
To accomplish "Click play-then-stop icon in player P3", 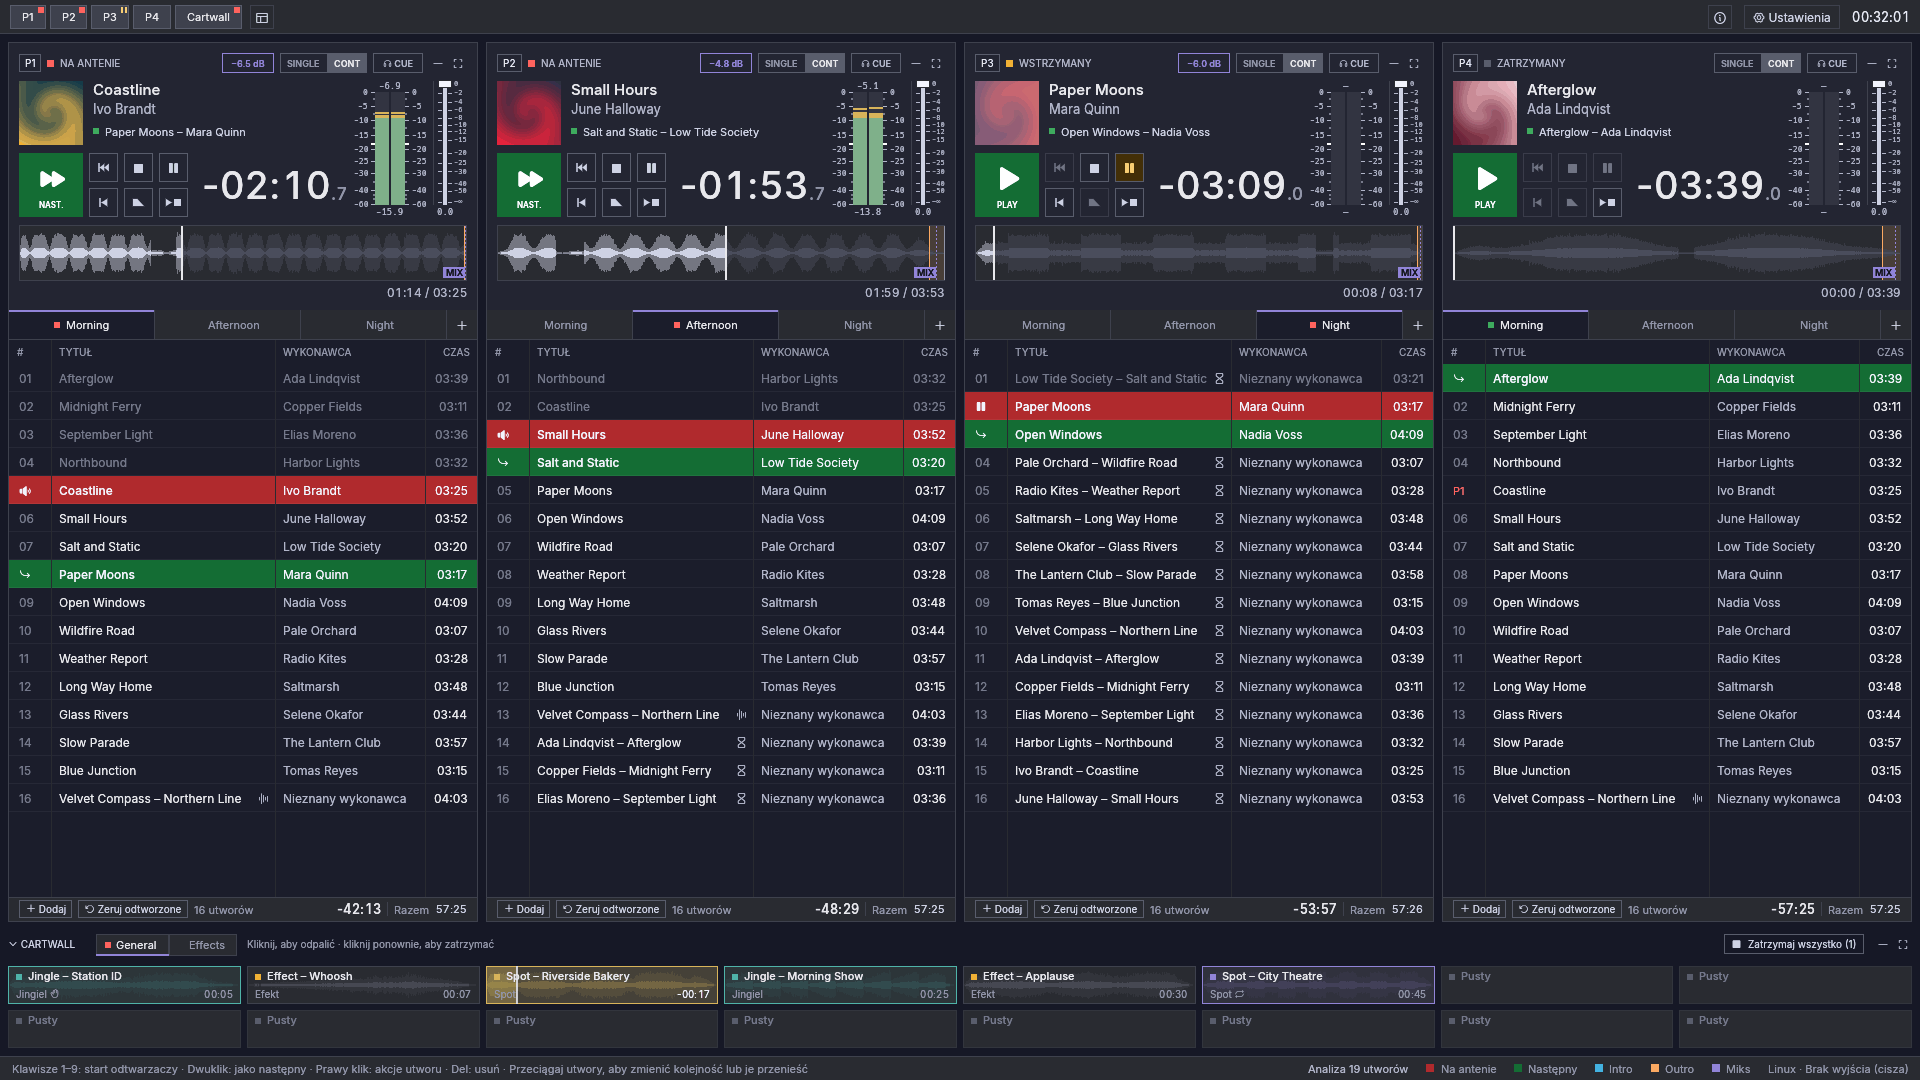I will point(1129,202).
